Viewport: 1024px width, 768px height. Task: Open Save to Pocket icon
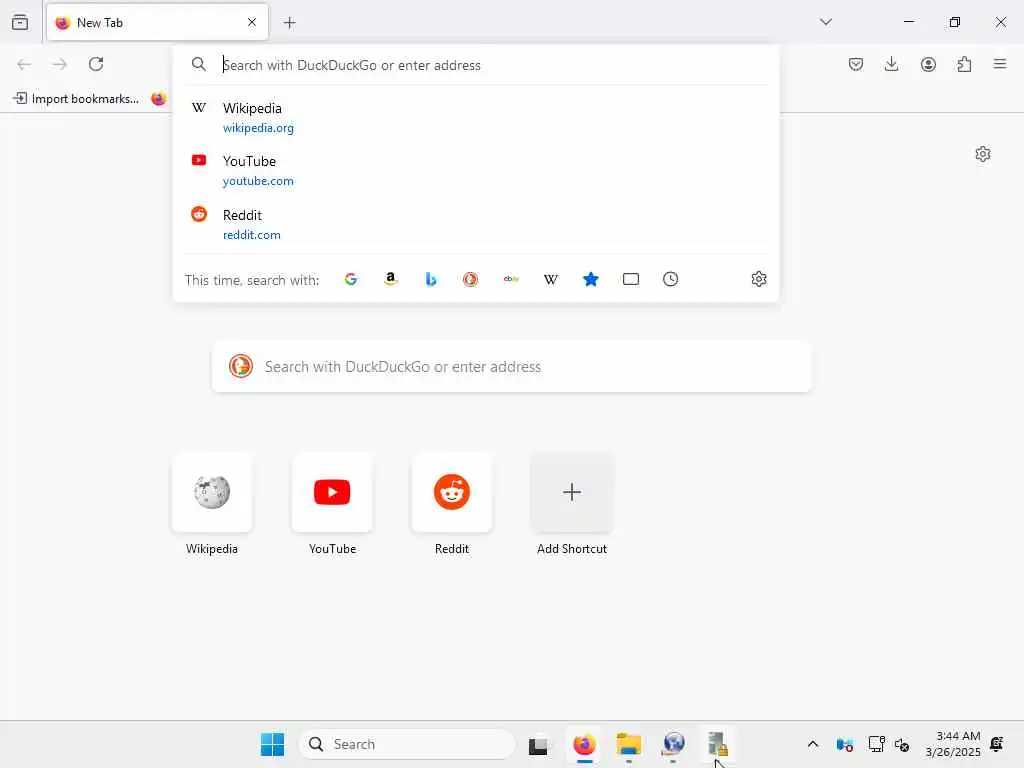tap(856, 64)
